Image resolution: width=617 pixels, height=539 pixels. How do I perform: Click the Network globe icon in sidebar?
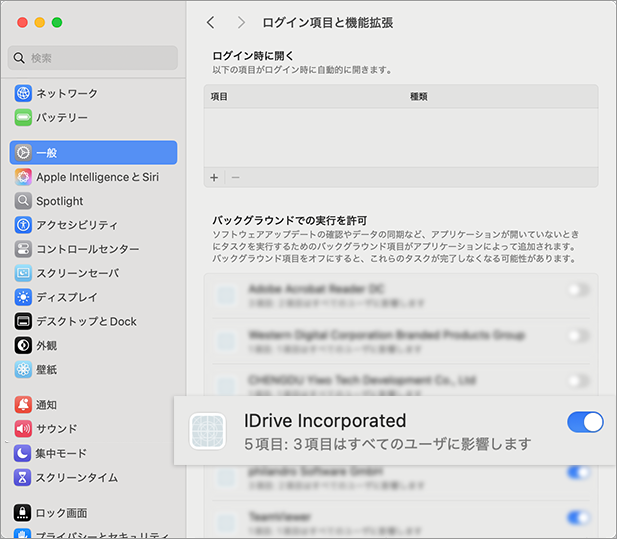(x=23, y=94)
